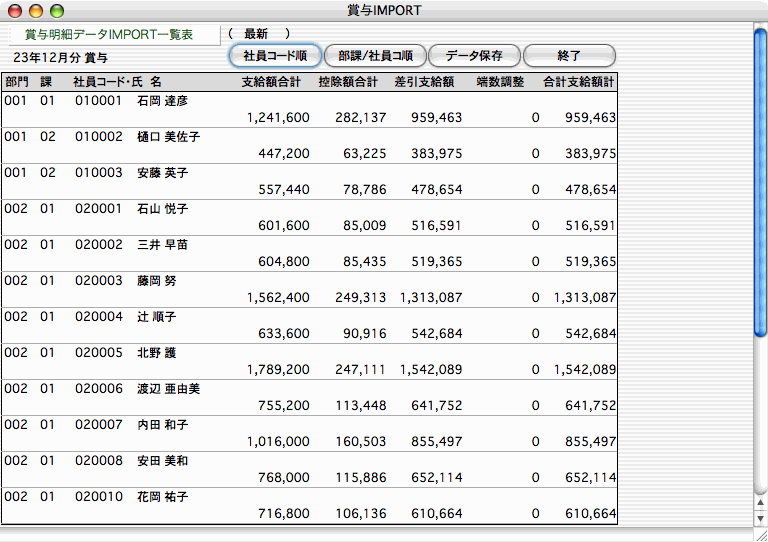Click the red close window button
Screen dimensions: 768x542
[14, 10]
